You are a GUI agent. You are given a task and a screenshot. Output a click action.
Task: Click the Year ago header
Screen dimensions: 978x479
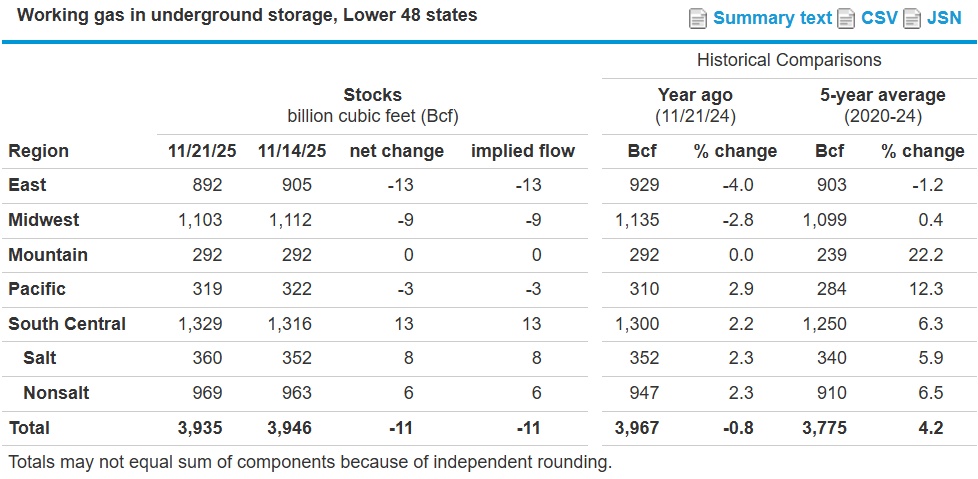[x=695, y=95]
